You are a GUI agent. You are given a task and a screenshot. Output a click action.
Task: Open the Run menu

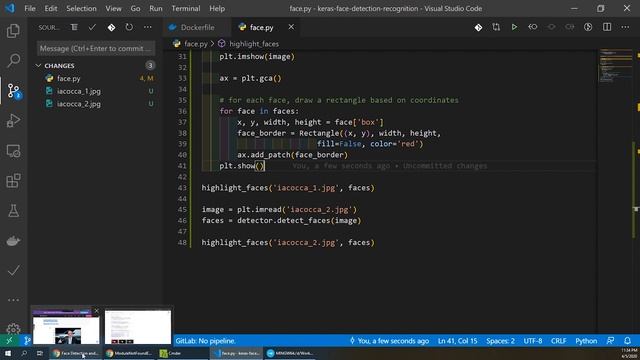pos(156,8)
